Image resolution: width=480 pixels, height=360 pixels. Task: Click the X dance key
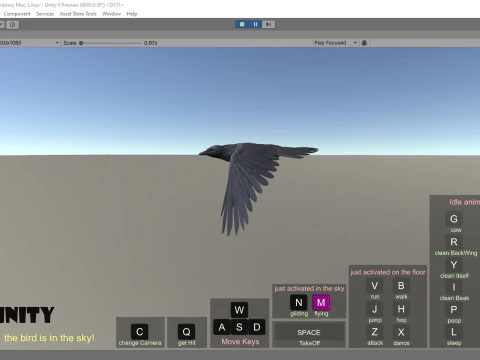tap(401, 332)
